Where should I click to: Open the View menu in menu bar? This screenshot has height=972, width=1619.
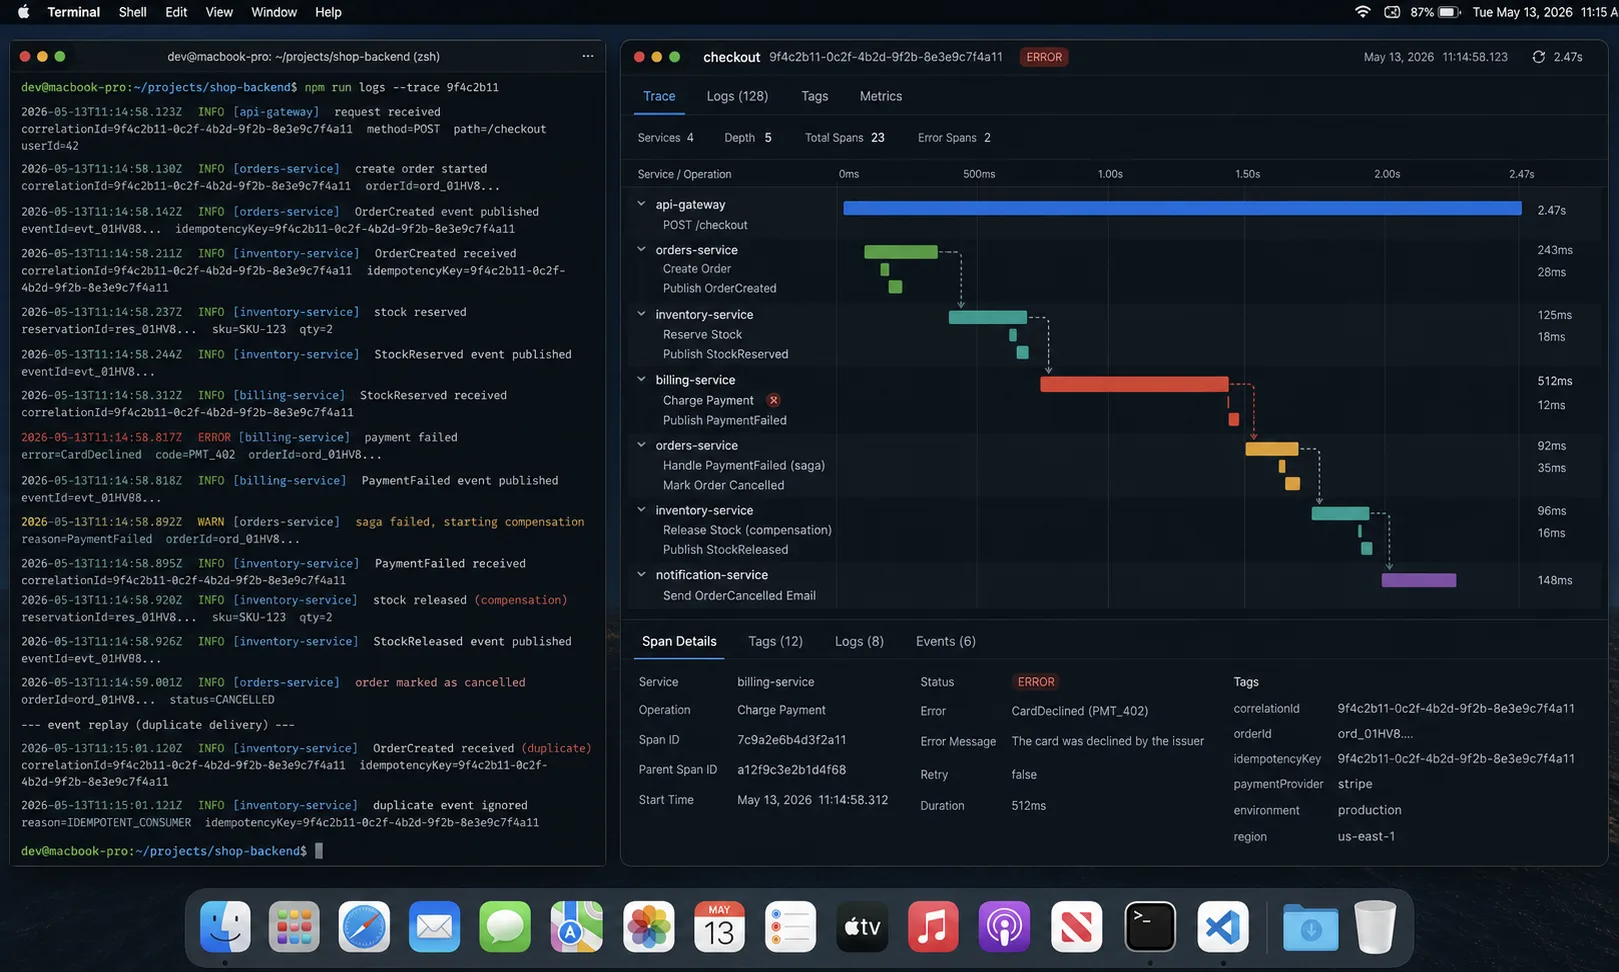219,12
